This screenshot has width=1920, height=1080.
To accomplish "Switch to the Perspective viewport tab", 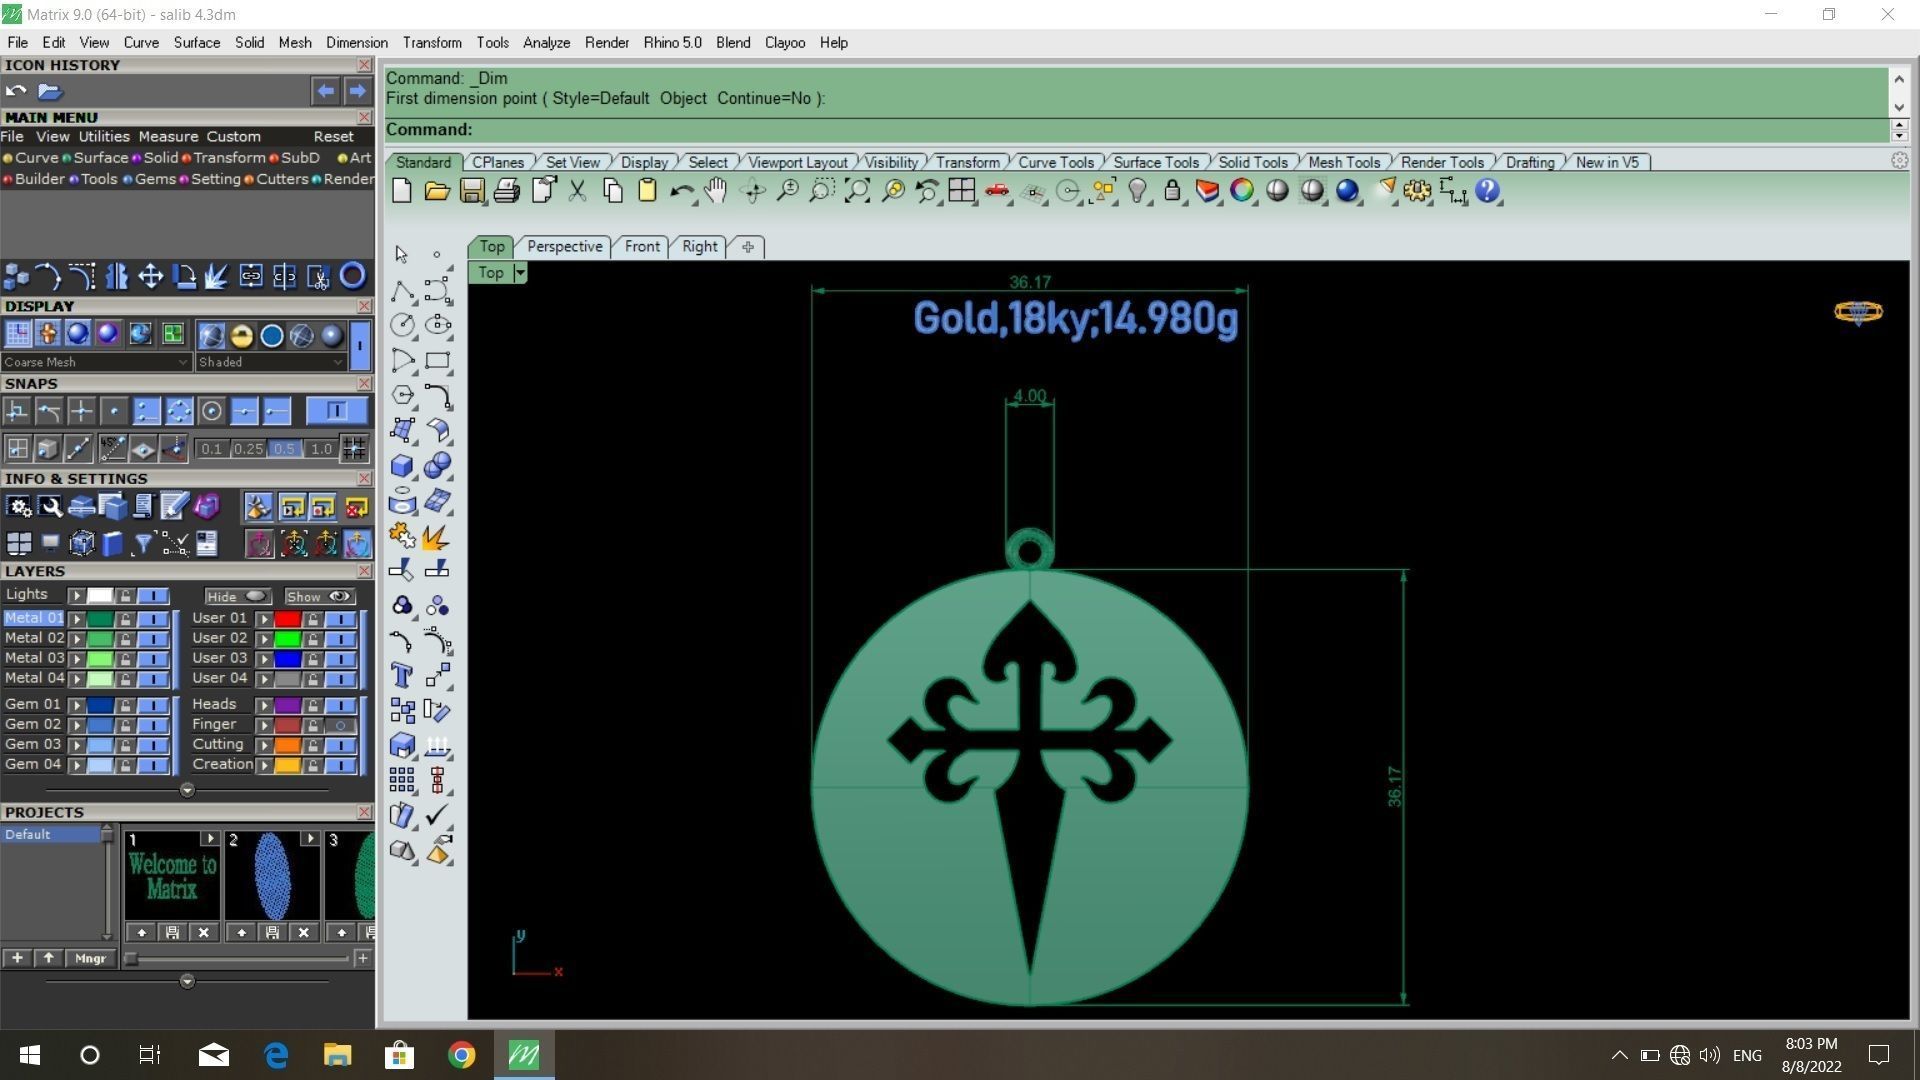I will tap(565, 246).
